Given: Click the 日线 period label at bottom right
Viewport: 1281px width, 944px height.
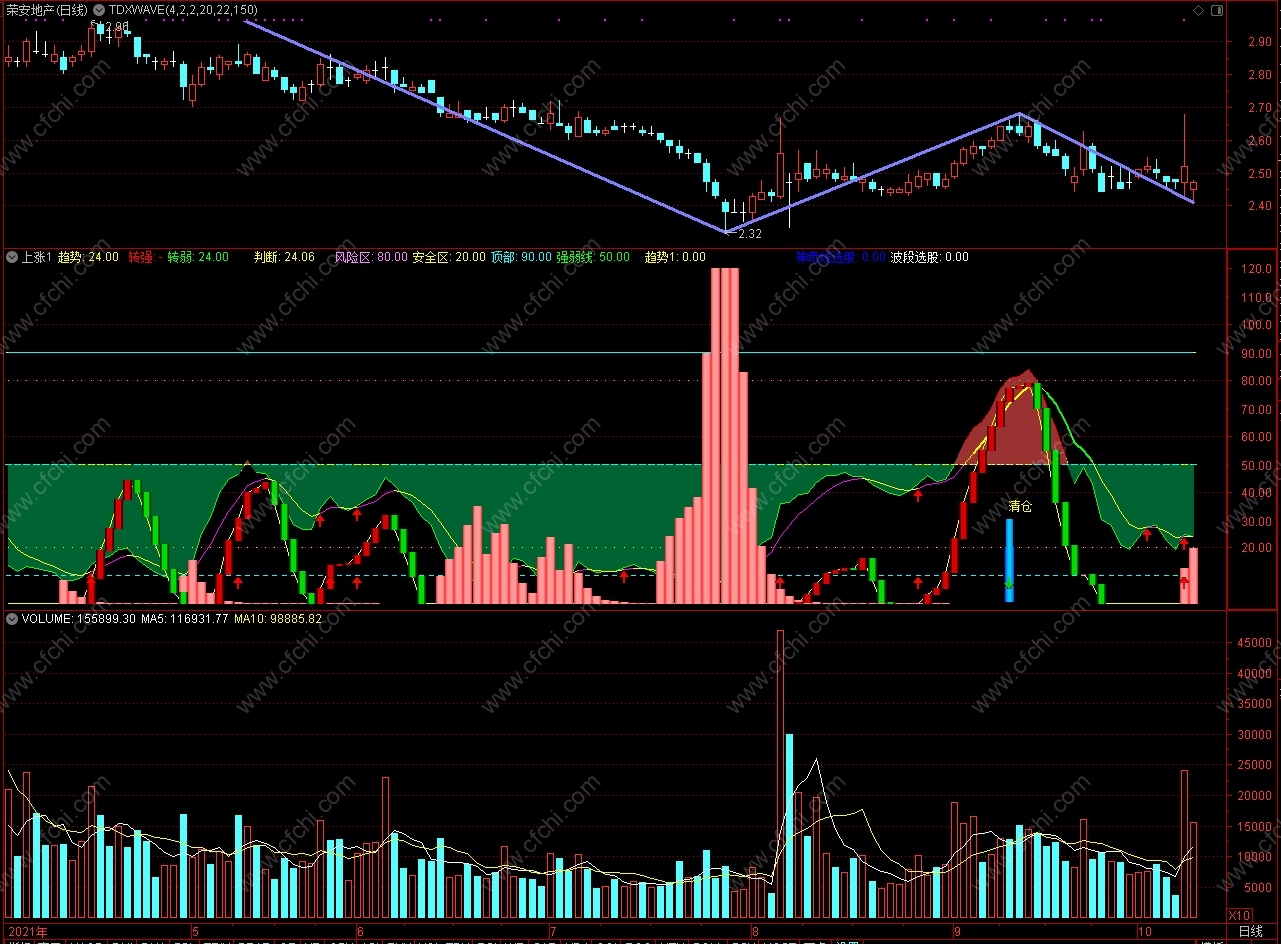Looking at the screenshot, I should 1250,931.
